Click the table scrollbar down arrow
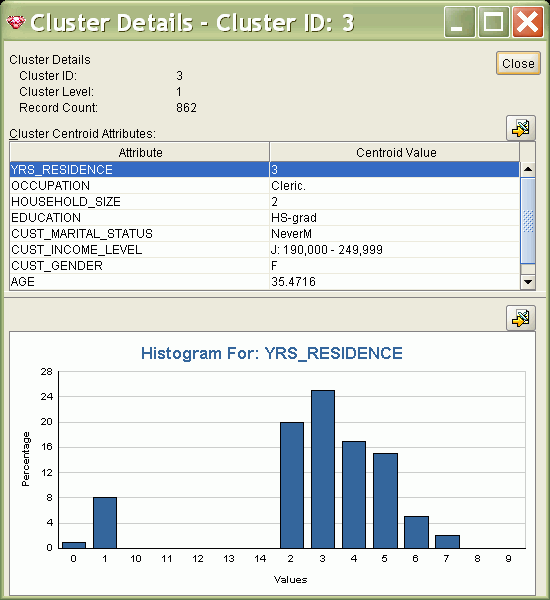The height and width of the screenshot is (600, 550). coord(528,282)
